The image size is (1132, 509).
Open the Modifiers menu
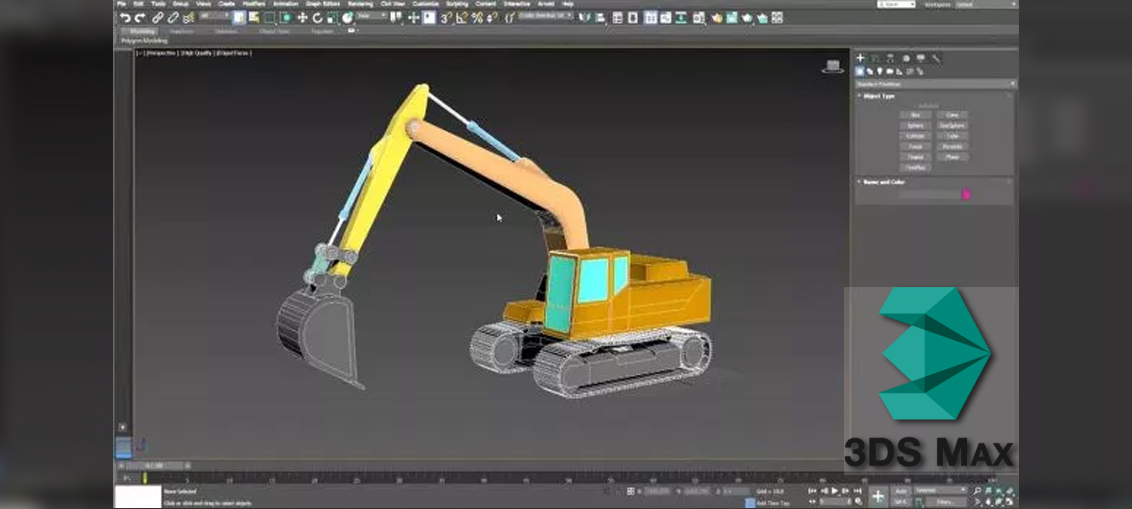pos(254,4)
